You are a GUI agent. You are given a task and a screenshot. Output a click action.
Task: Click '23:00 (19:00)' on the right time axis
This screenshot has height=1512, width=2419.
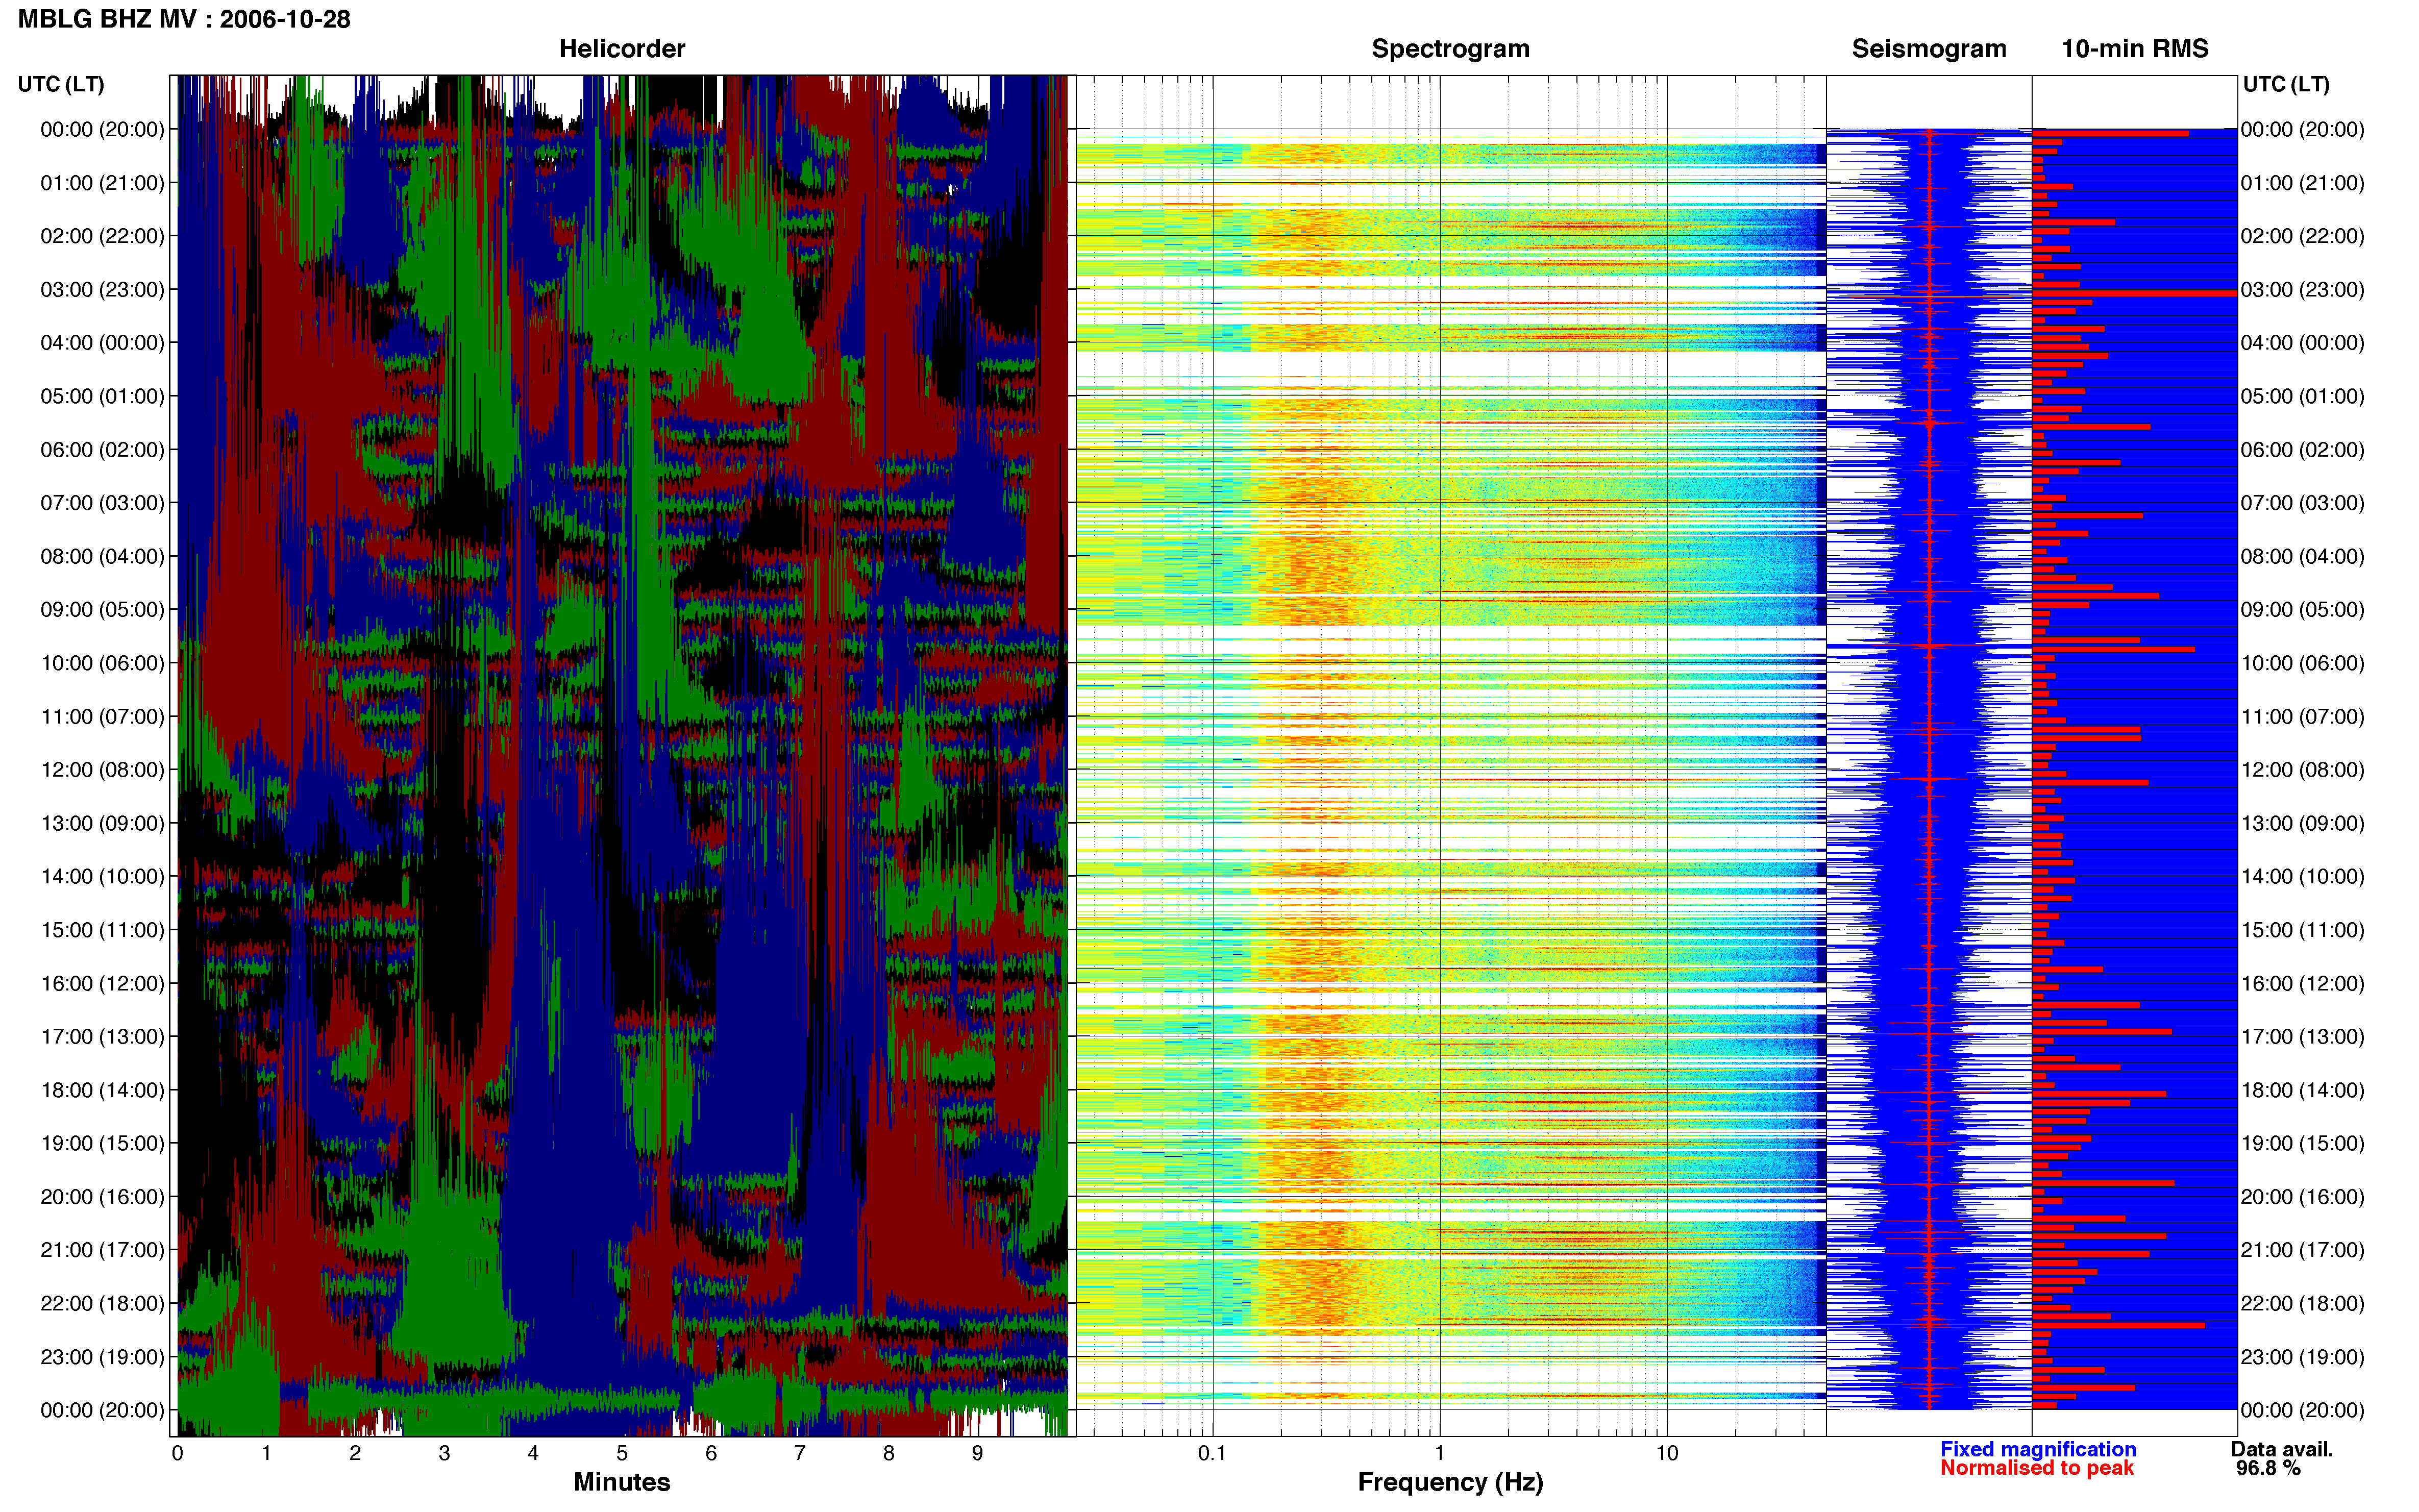2302,1357
